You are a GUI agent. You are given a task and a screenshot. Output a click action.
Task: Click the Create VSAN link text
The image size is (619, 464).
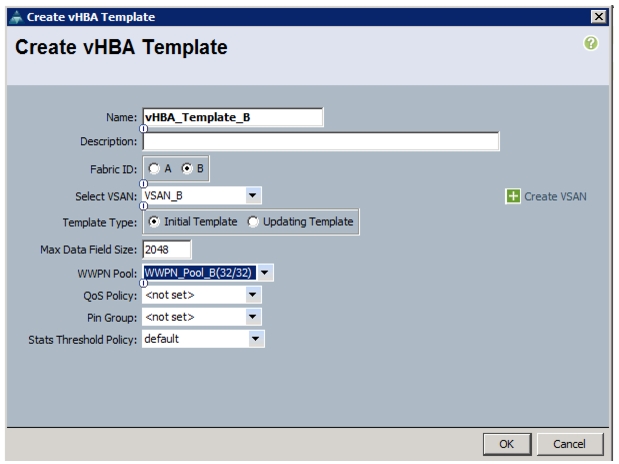pyautogui.click(x=555, y=196)
